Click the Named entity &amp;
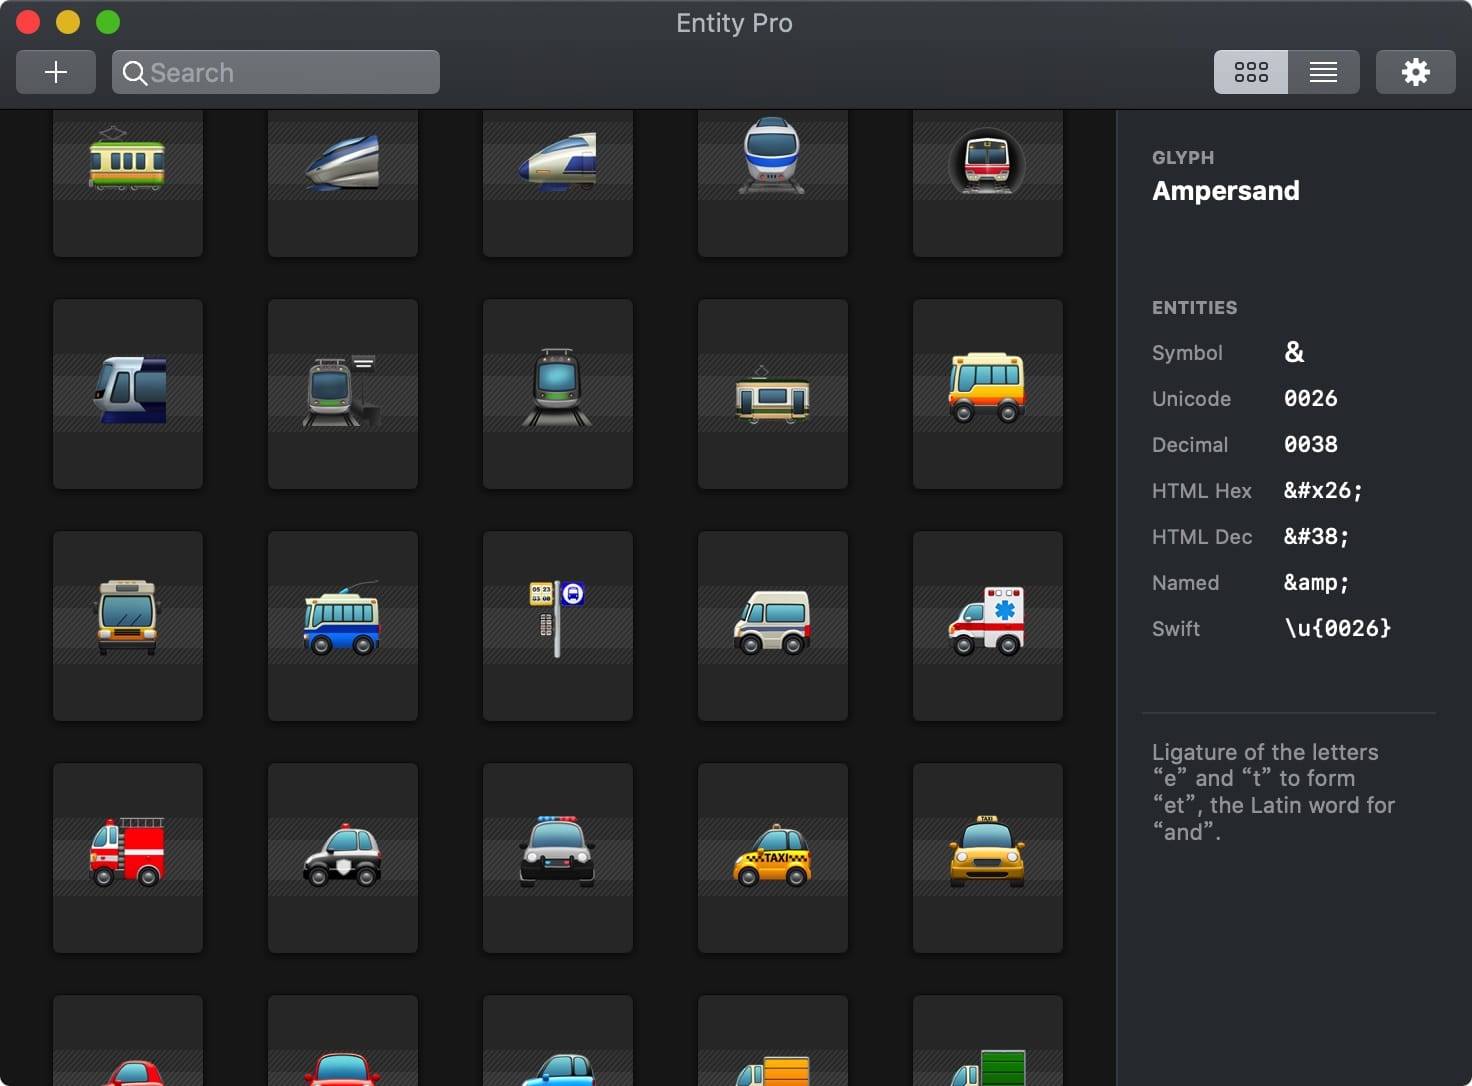The image size is (1472, 1086). coord(1316,582)
